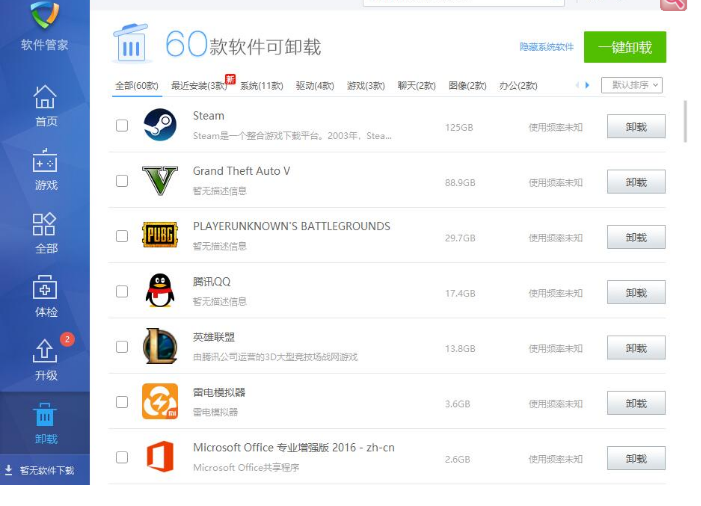
Task: Open the 默认排序 sort dropdown
Action: coord(632,85)
